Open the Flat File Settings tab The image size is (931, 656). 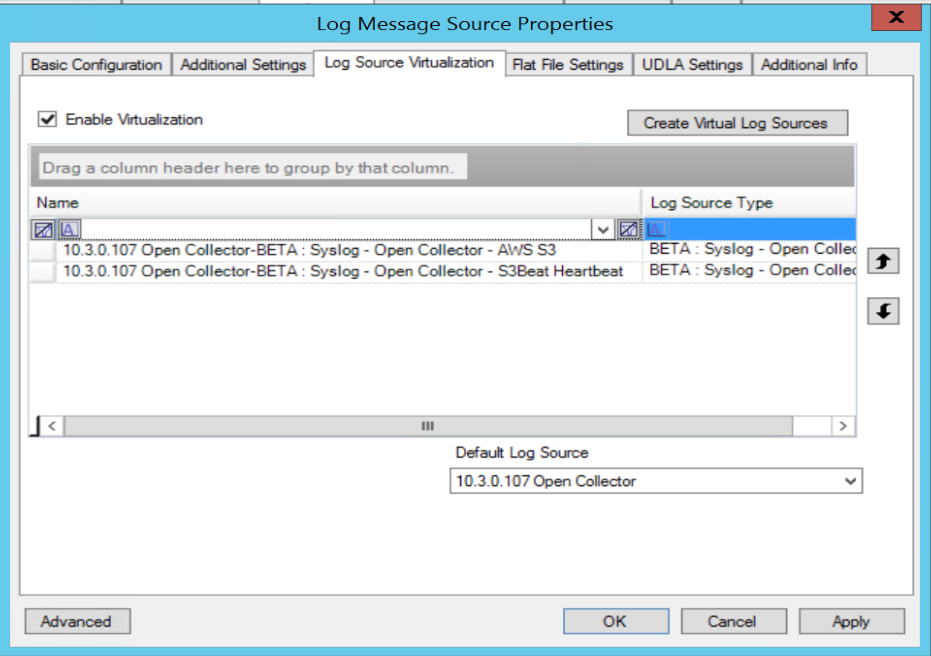568,65
